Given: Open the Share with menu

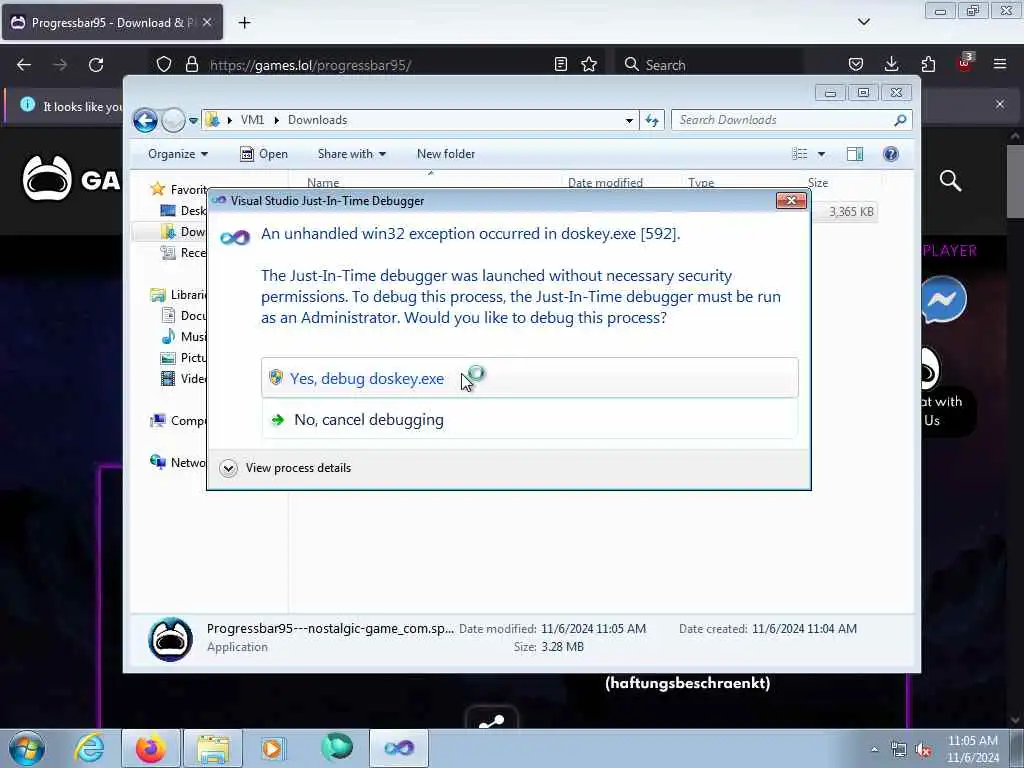Looking at the screenshot, I should (351, 154).
